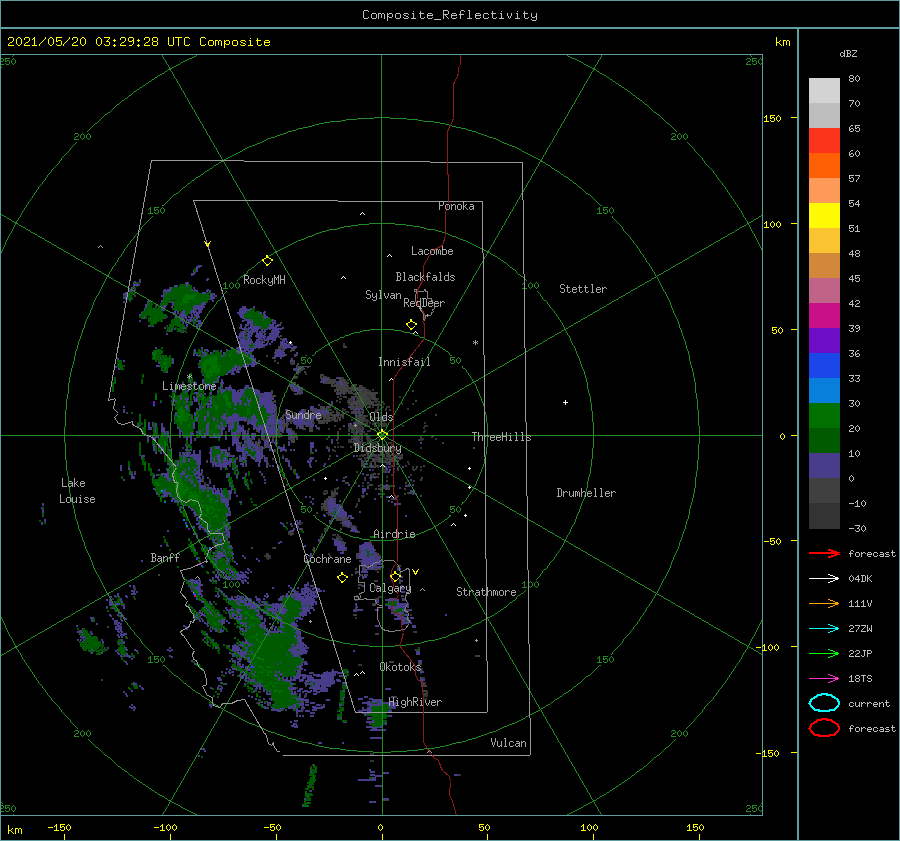Click the asterisk marker east of Innisfail

(x=475, y=343)
